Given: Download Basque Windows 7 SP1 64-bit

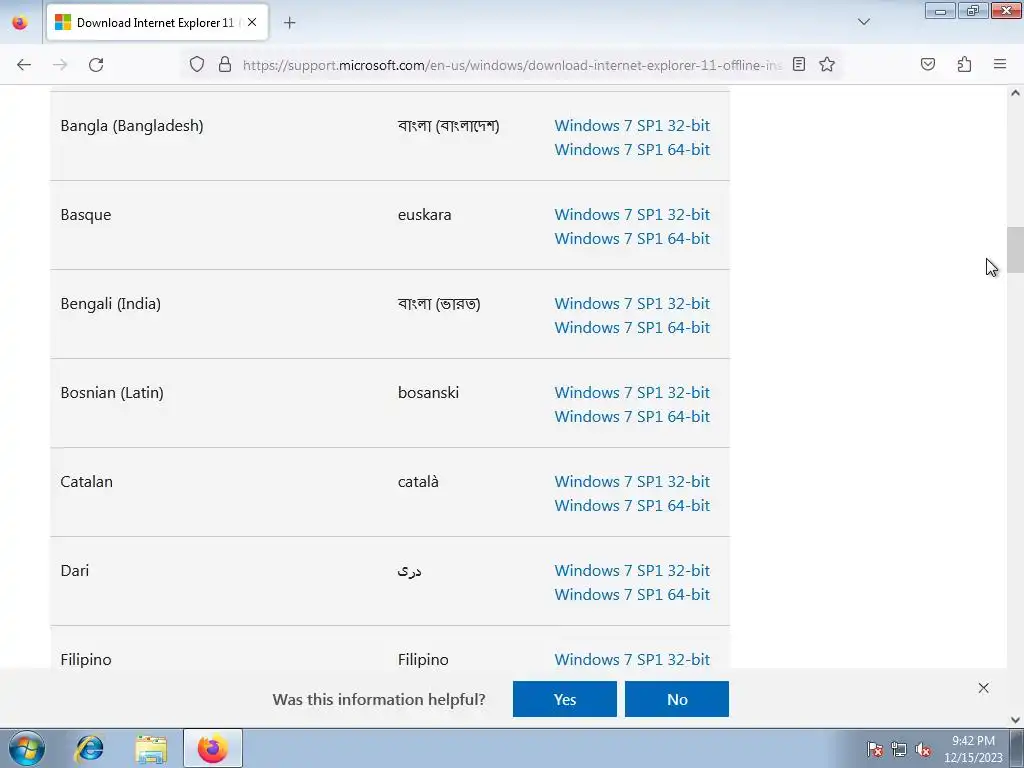Looking at the screenshot, I should click(x=632, y=238).
